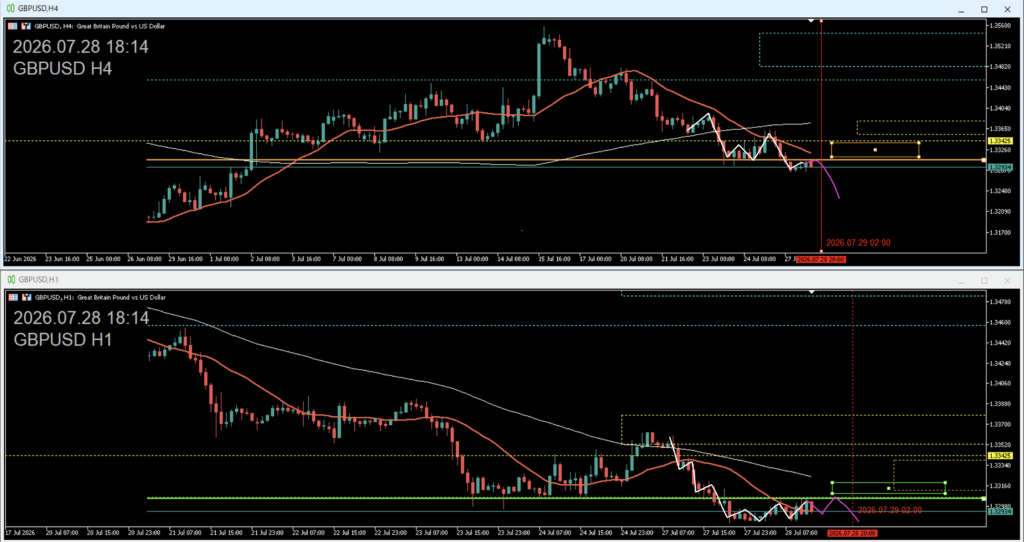Close the GBPUSD,H1 chart window
The image size is (1024, 542).
coord(1006,281)
